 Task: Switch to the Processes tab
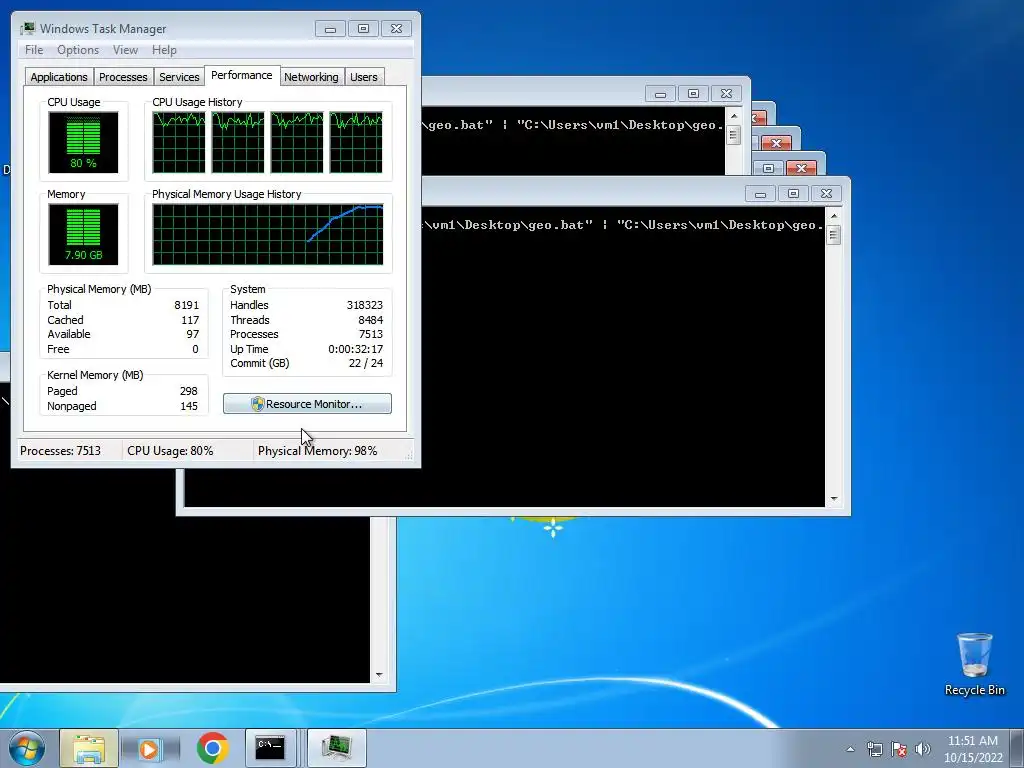123,77
